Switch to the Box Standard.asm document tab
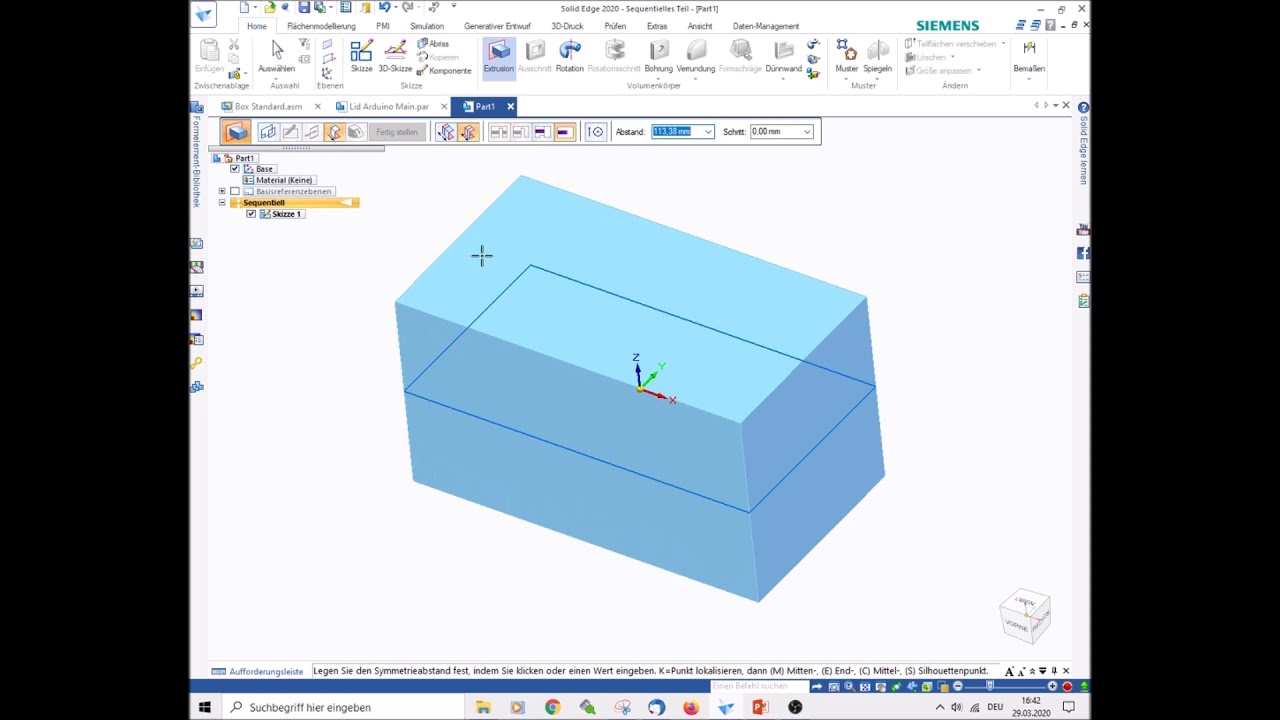1280x720 pixels. 268,106
